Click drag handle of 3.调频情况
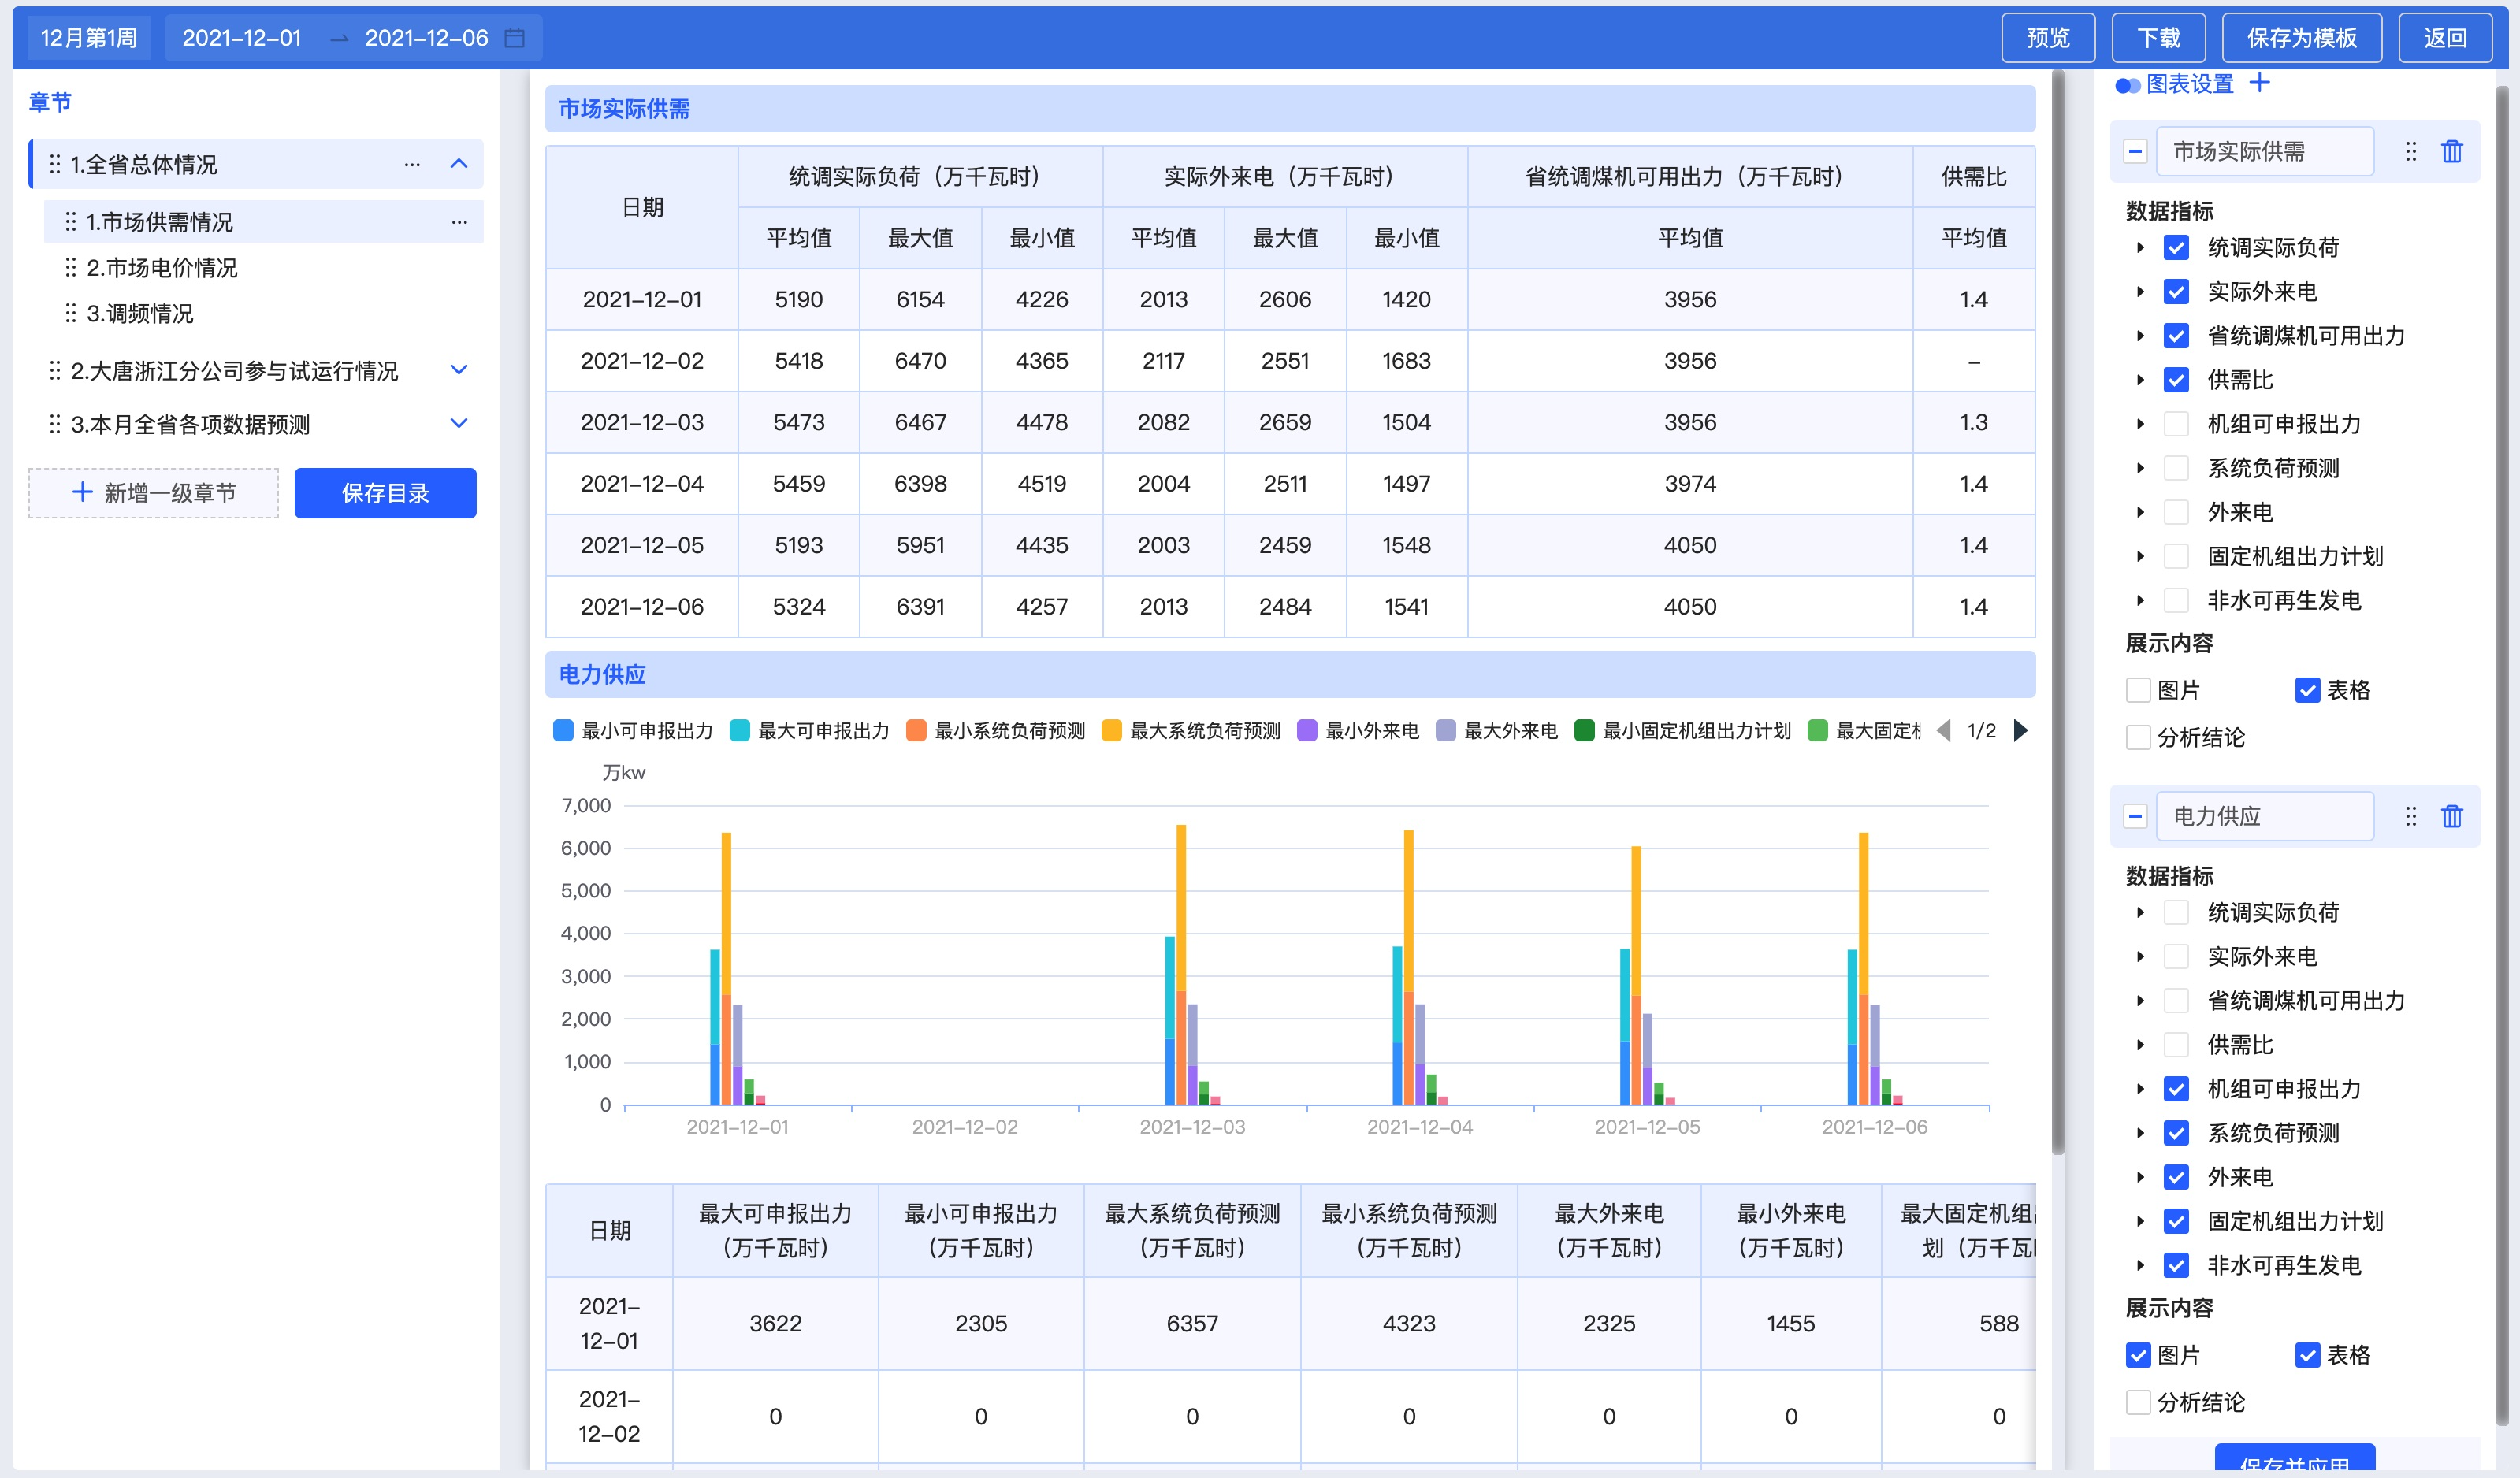This screenshot has width=2520, height=1478. click(x=71, y=313)
